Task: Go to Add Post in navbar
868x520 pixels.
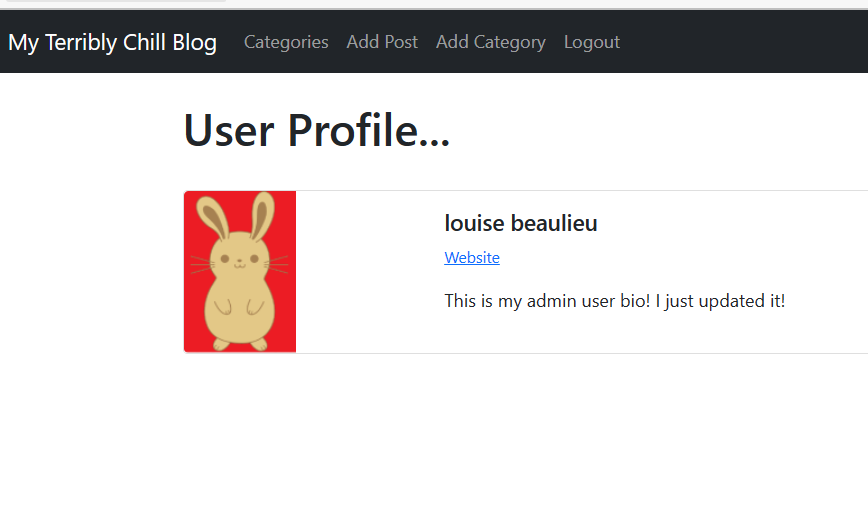Action: 382,42
